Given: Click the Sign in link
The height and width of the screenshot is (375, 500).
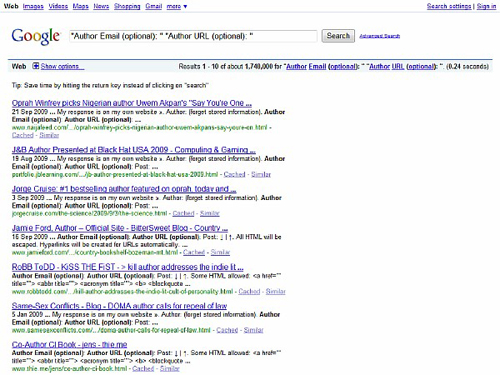Looking at the screenshot, I should pyautogui.click(x=486, y=6).
